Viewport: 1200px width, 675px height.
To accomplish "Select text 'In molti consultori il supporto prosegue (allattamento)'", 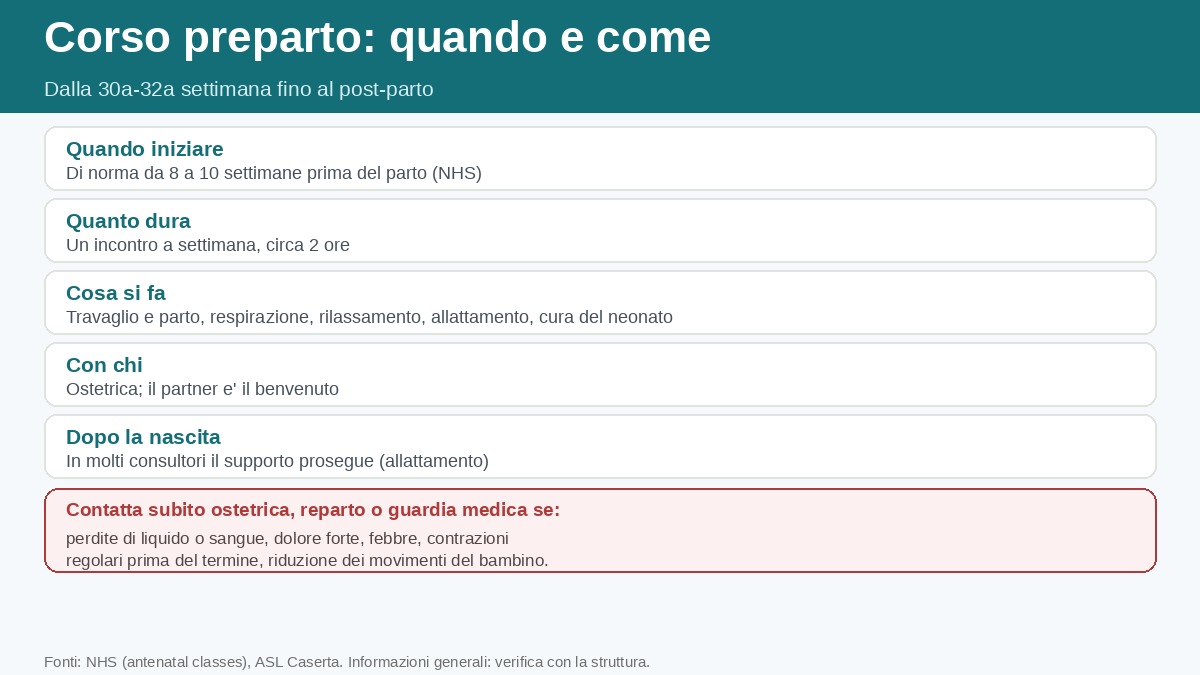I will (x=277, y=461).
